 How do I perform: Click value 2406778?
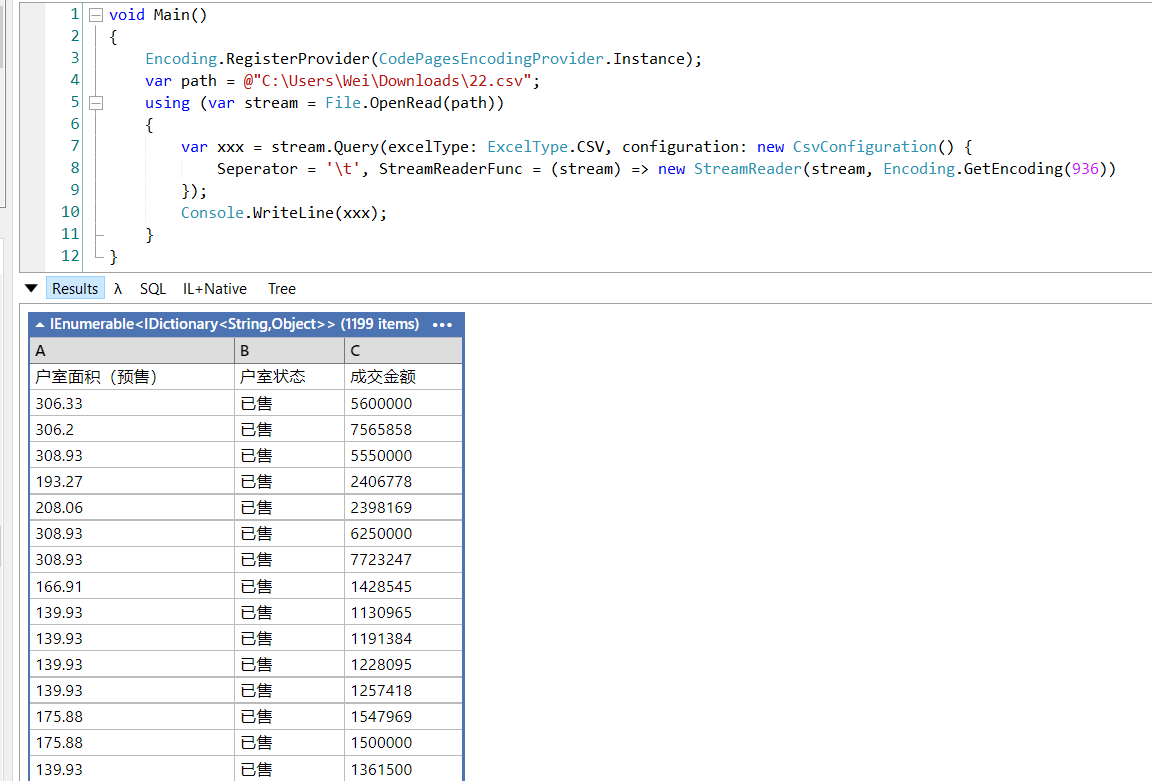[381, 481]
